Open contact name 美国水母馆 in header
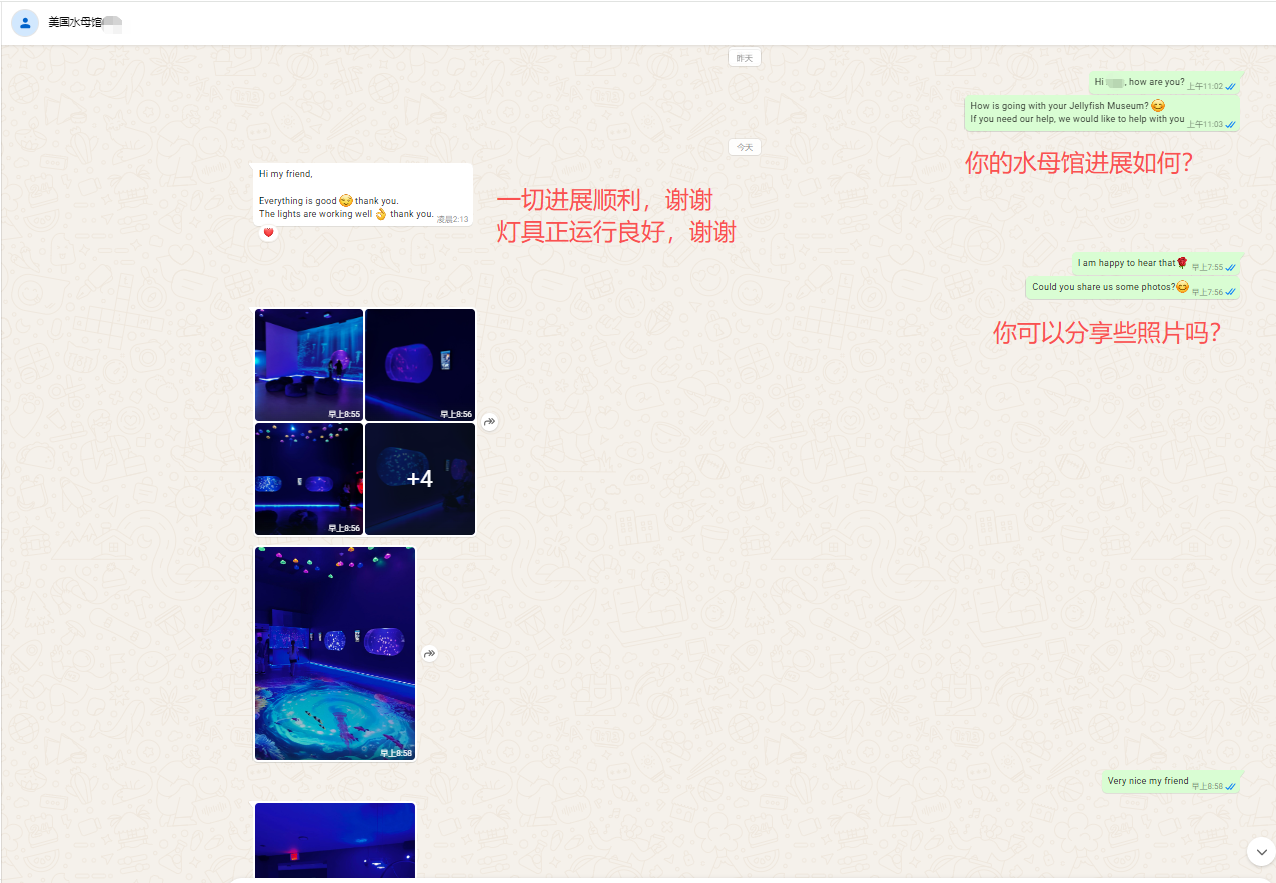Image resolution: width=1276 pixels, height=883 pixels. point(76,22)
